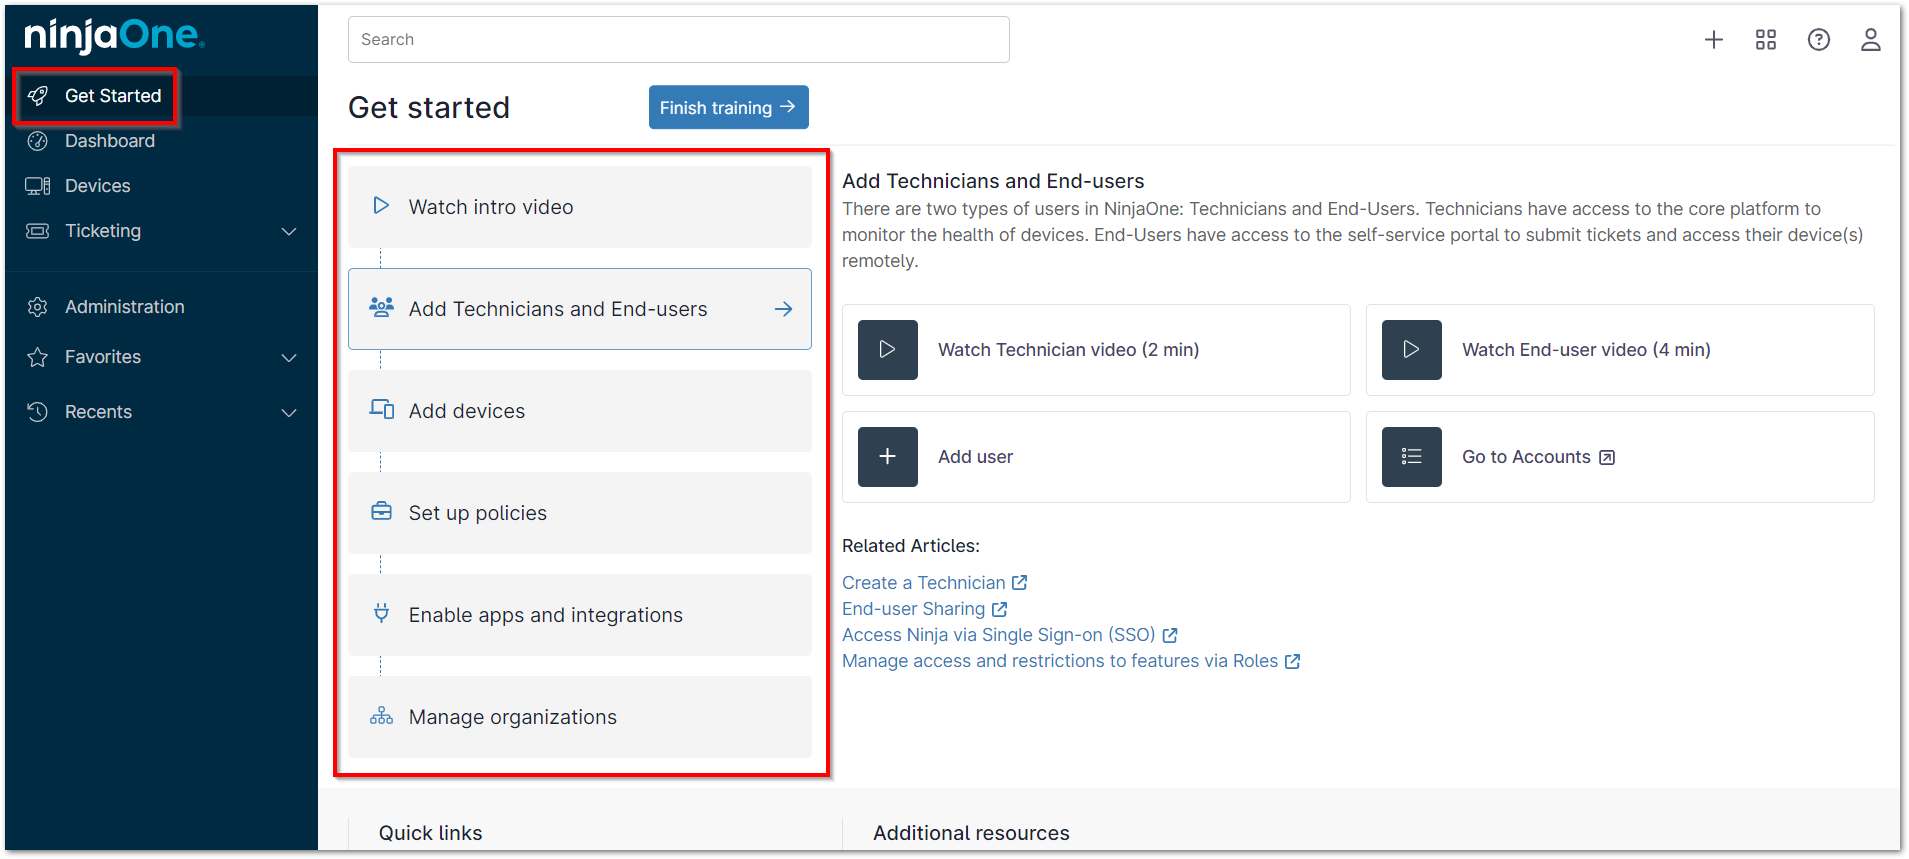
Task: Open the help question mark icon
Action: (1818, 40)
